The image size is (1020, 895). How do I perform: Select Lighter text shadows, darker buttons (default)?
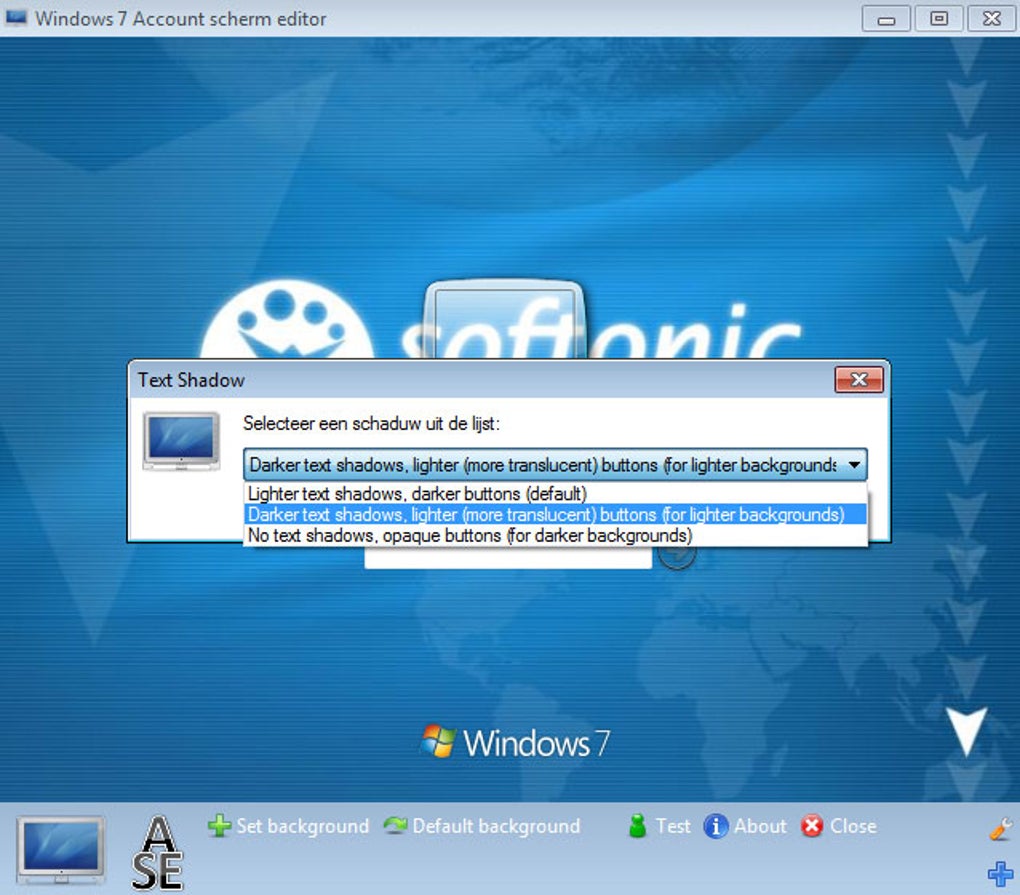tap(556, 494)
